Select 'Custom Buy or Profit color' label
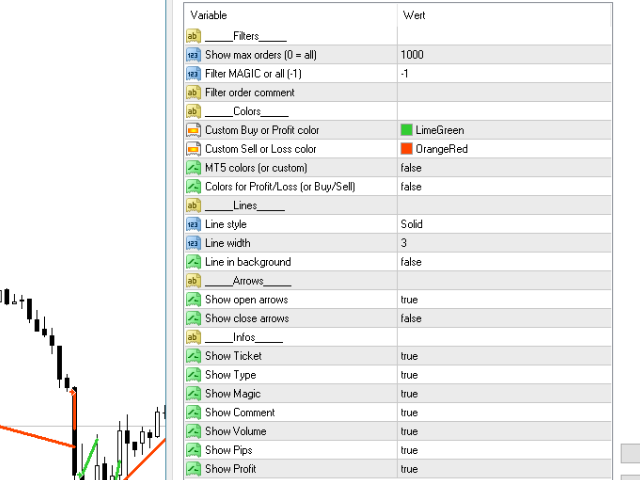640x480 pixels. click(262, 130)
